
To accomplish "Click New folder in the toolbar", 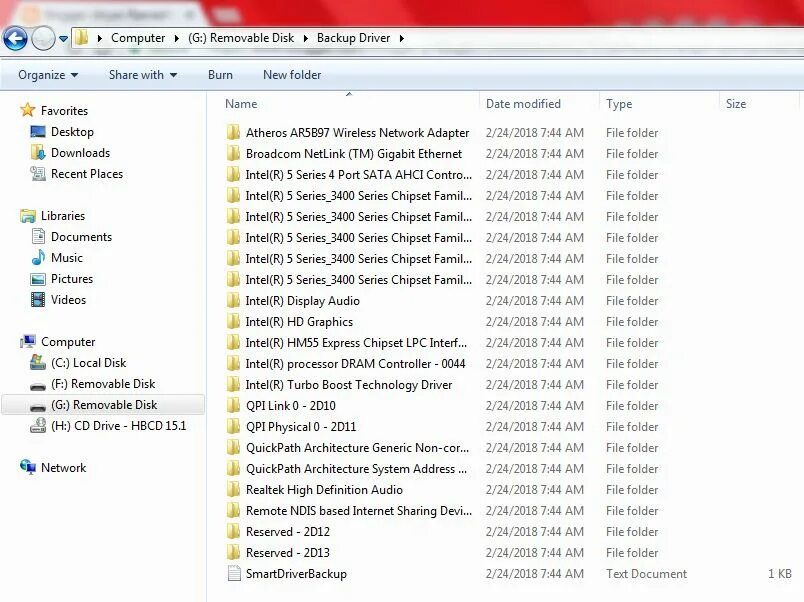I will (292, 75).
